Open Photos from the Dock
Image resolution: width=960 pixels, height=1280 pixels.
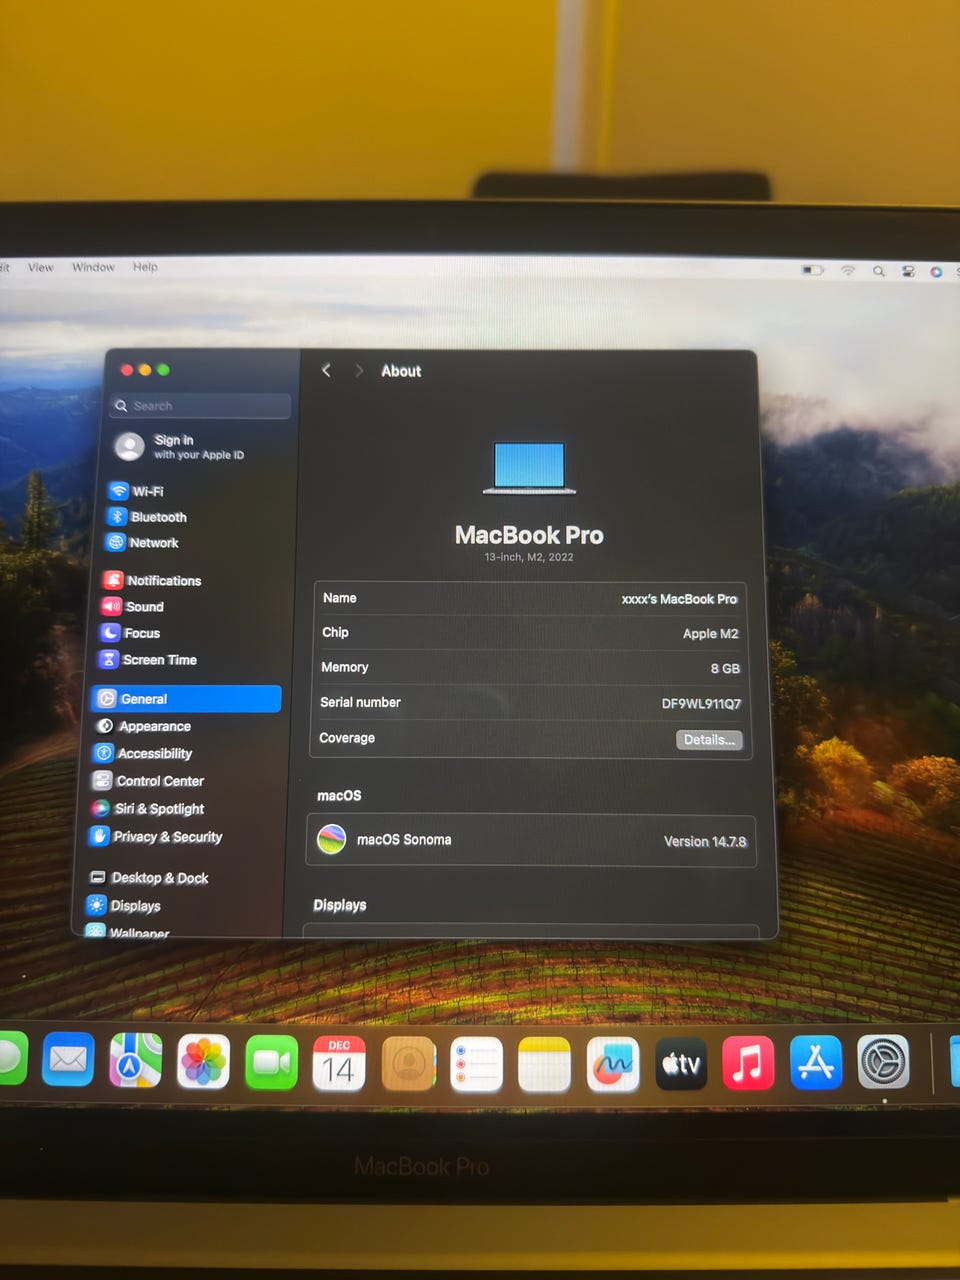[x=203, y=1061]
